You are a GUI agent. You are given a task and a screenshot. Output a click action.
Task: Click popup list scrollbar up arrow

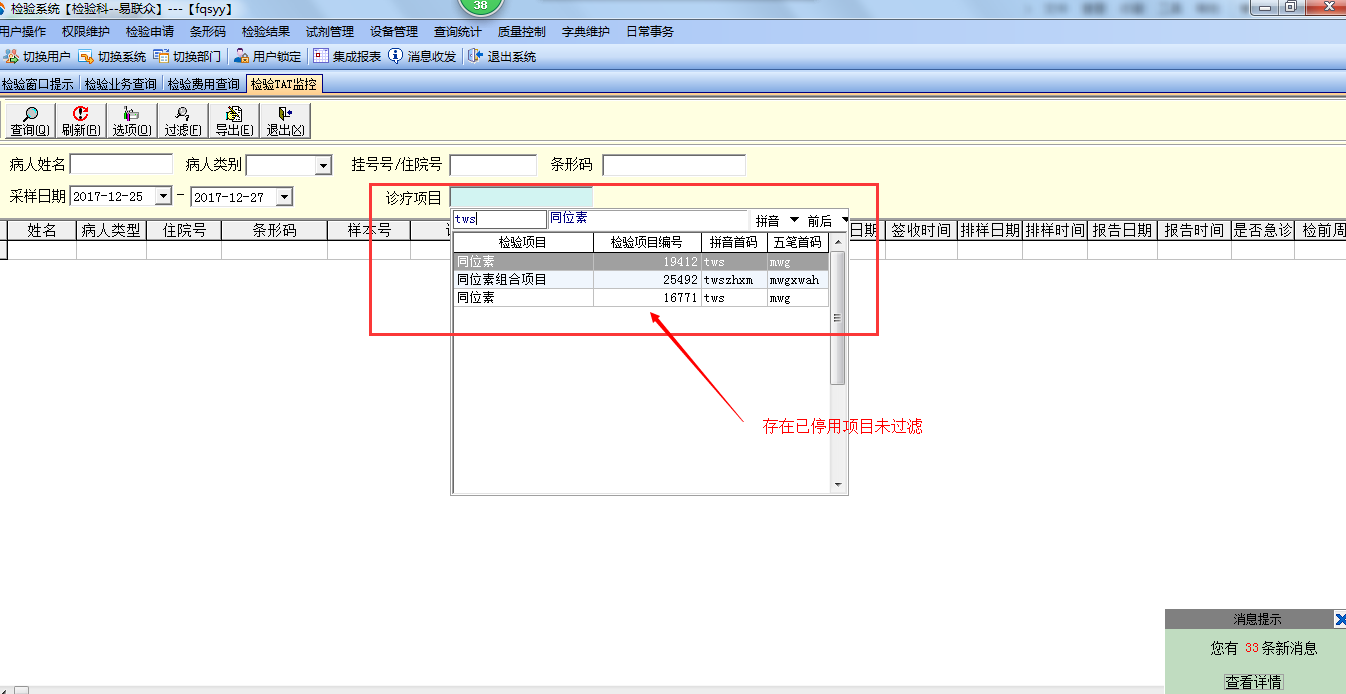pyautogui.click(x=838, y=241)
